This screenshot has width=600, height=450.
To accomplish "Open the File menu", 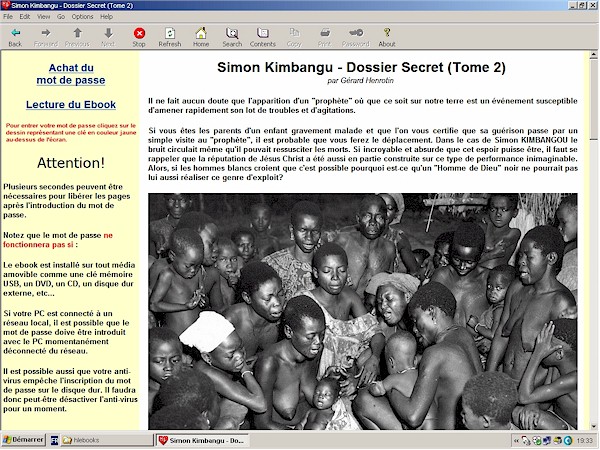I will 10,16.
